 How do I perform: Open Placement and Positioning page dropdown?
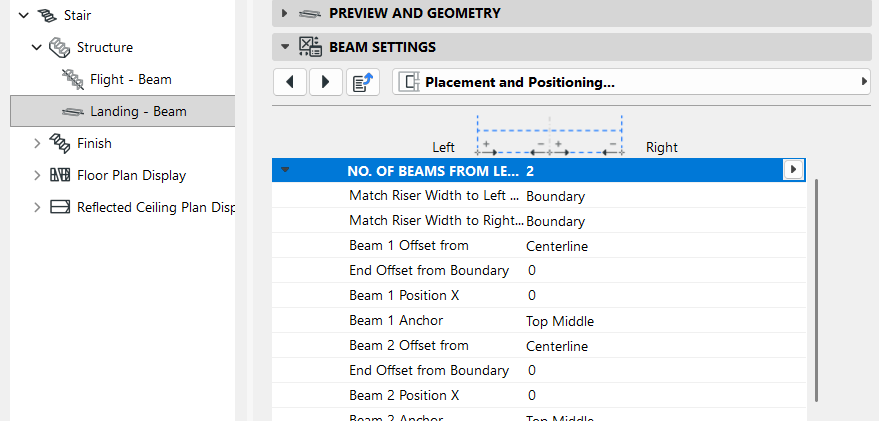[631, 82]
